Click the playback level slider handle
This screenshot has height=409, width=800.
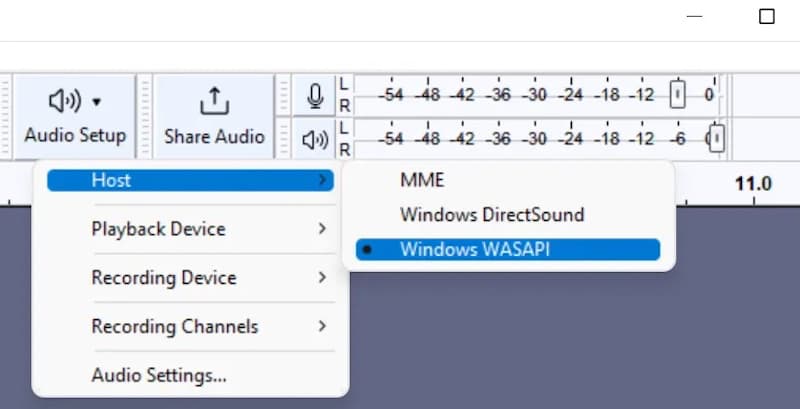(x=716, y=138)
